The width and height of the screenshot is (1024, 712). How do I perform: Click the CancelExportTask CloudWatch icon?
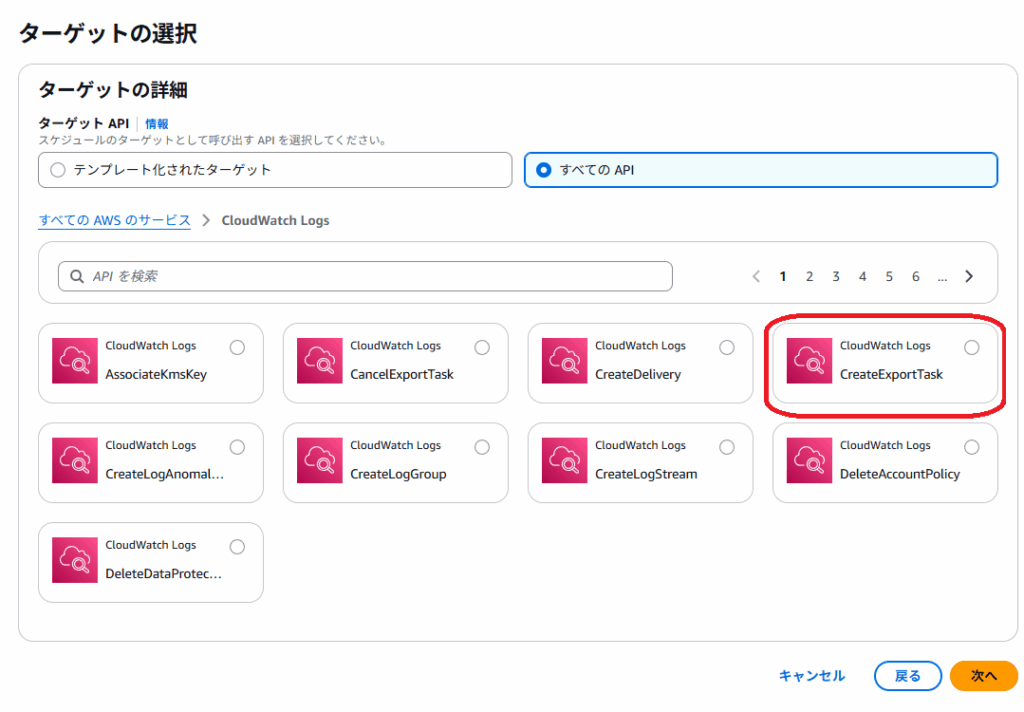[320, 361]
